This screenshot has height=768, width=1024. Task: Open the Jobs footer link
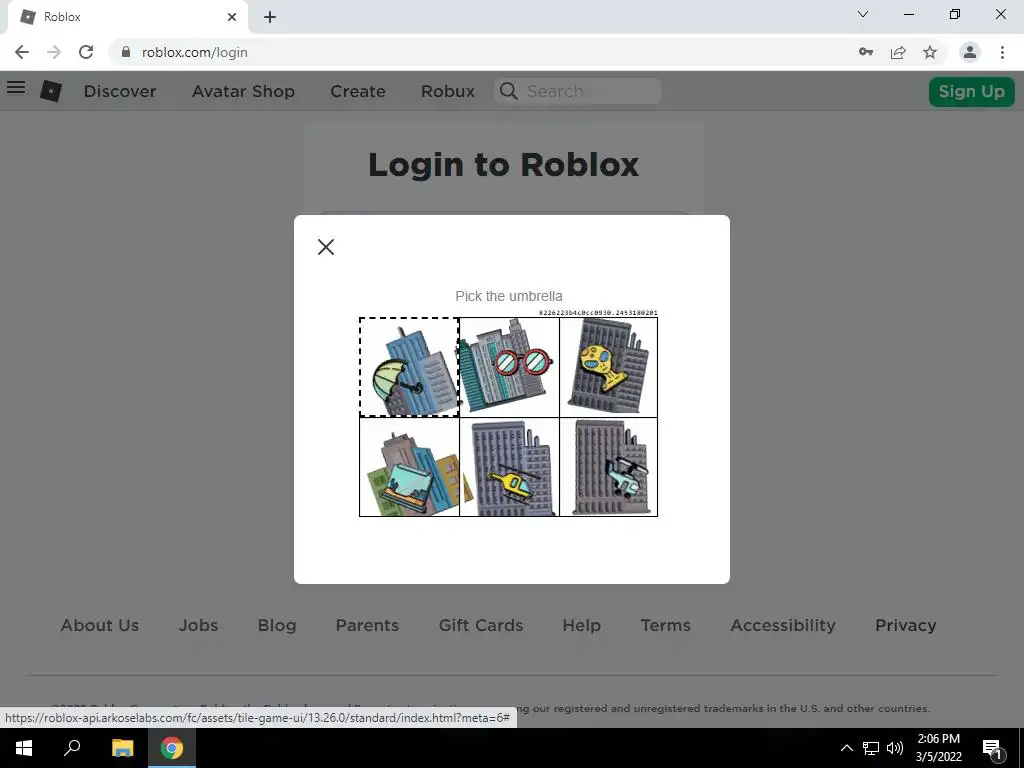pos(199,625)
